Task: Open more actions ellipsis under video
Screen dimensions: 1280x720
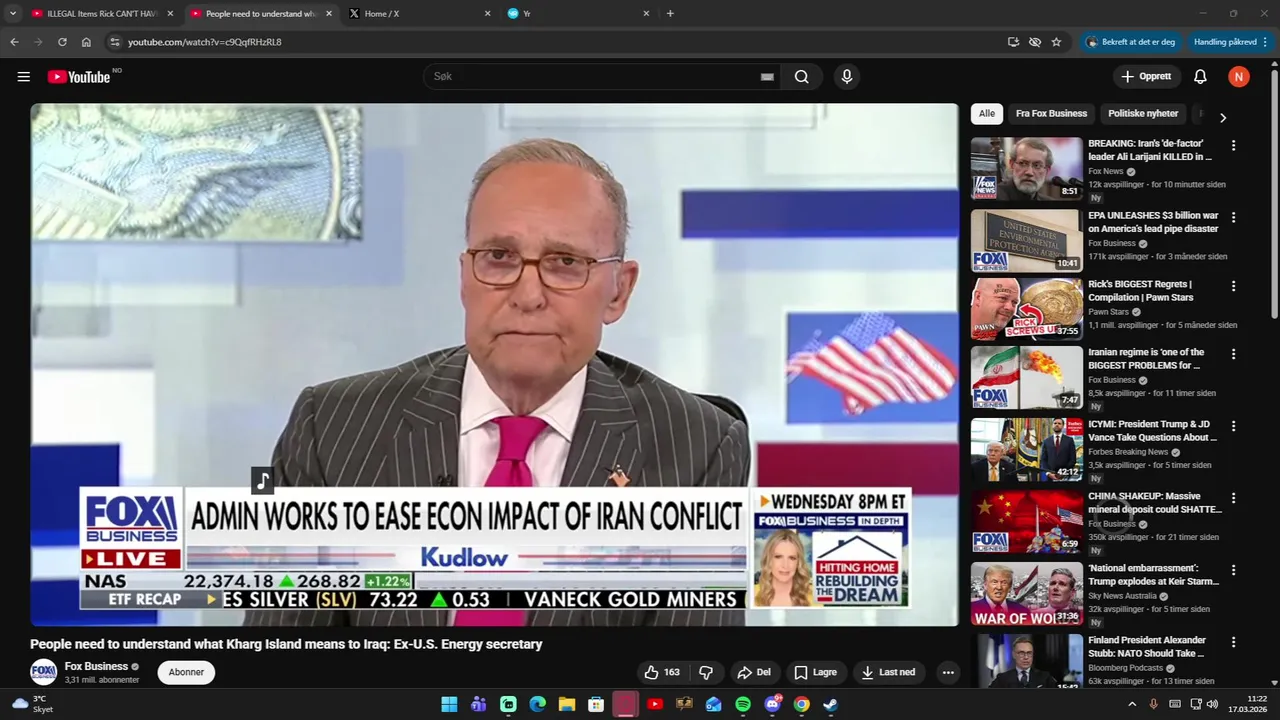Action: pos(948,672)
